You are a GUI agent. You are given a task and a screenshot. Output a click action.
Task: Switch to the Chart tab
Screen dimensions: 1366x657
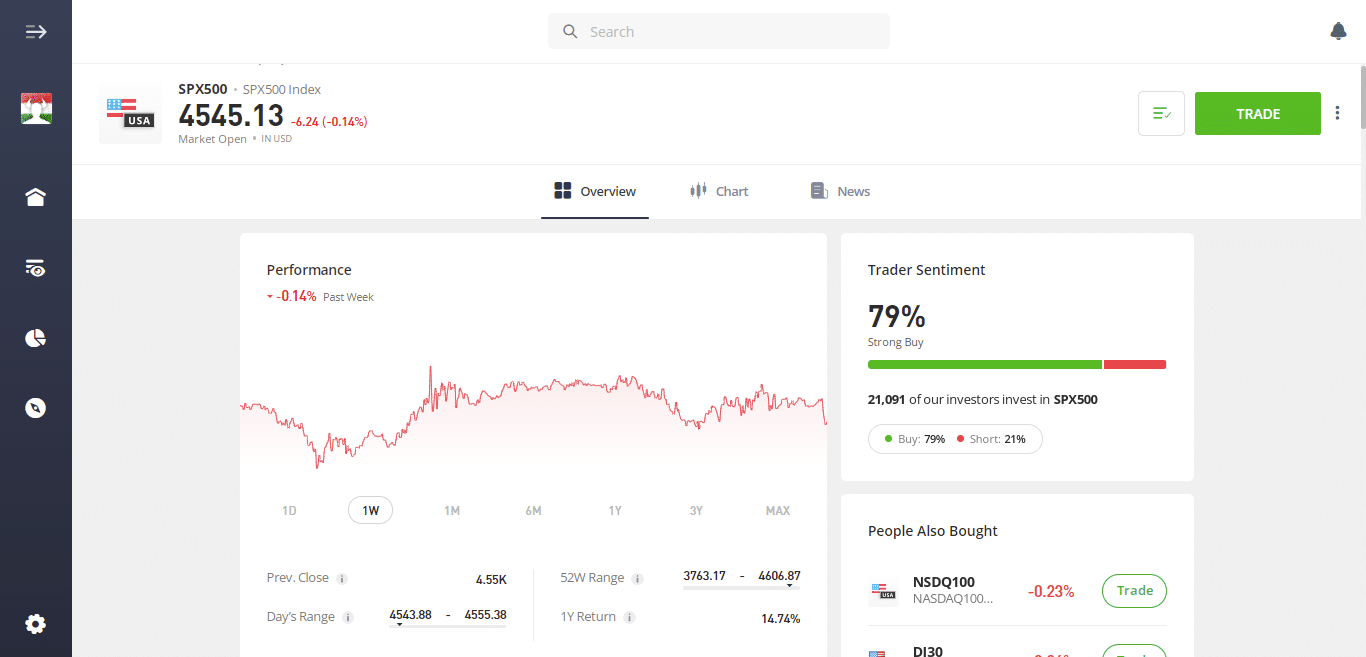click(719, 190)
